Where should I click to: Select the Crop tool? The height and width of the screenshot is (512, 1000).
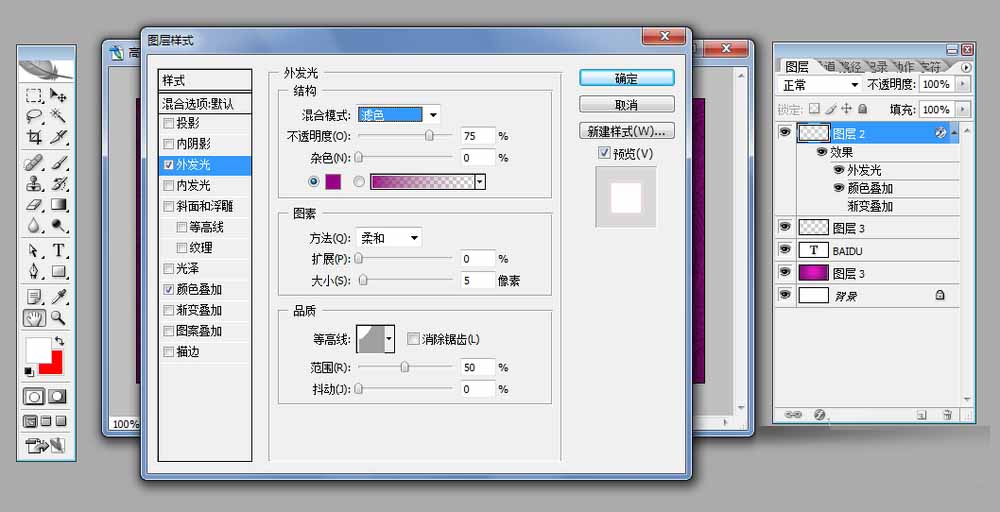point(34,136)
